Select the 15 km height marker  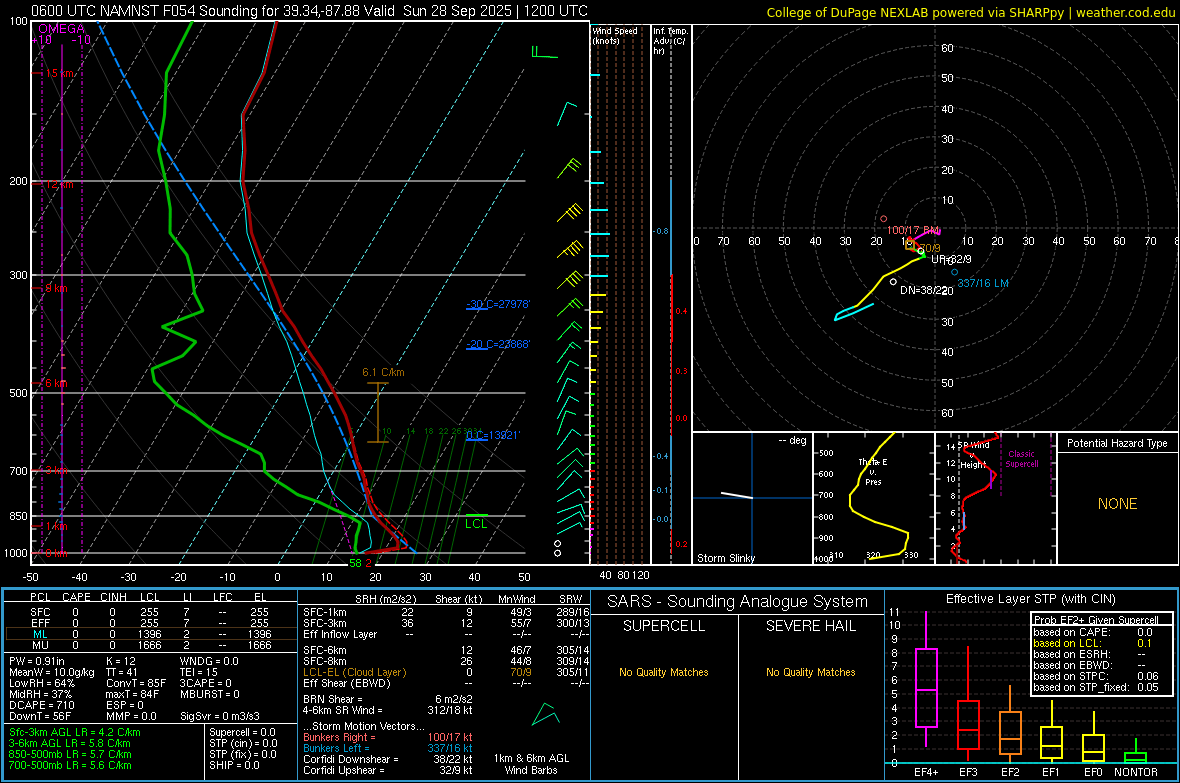[59, 73]
